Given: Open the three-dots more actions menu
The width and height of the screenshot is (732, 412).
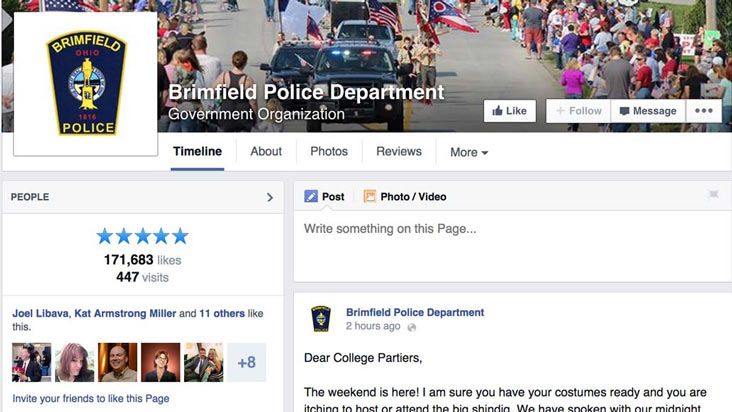Looking at the screenshot, I should coord(704,111).
